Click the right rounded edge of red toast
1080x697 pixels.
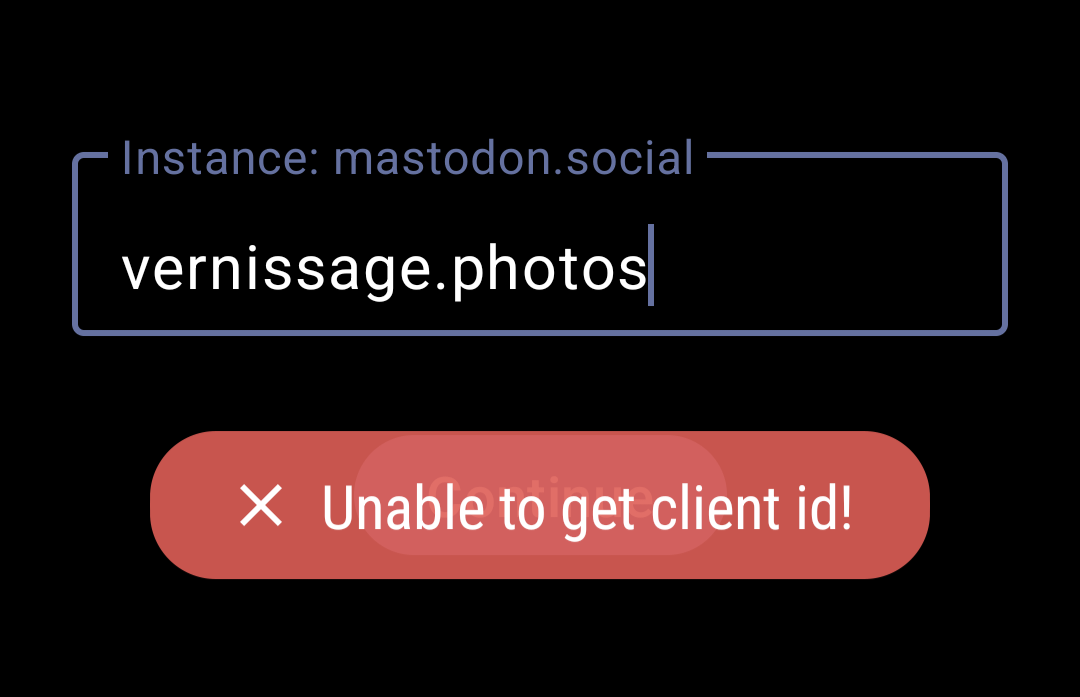click(901, 505)
